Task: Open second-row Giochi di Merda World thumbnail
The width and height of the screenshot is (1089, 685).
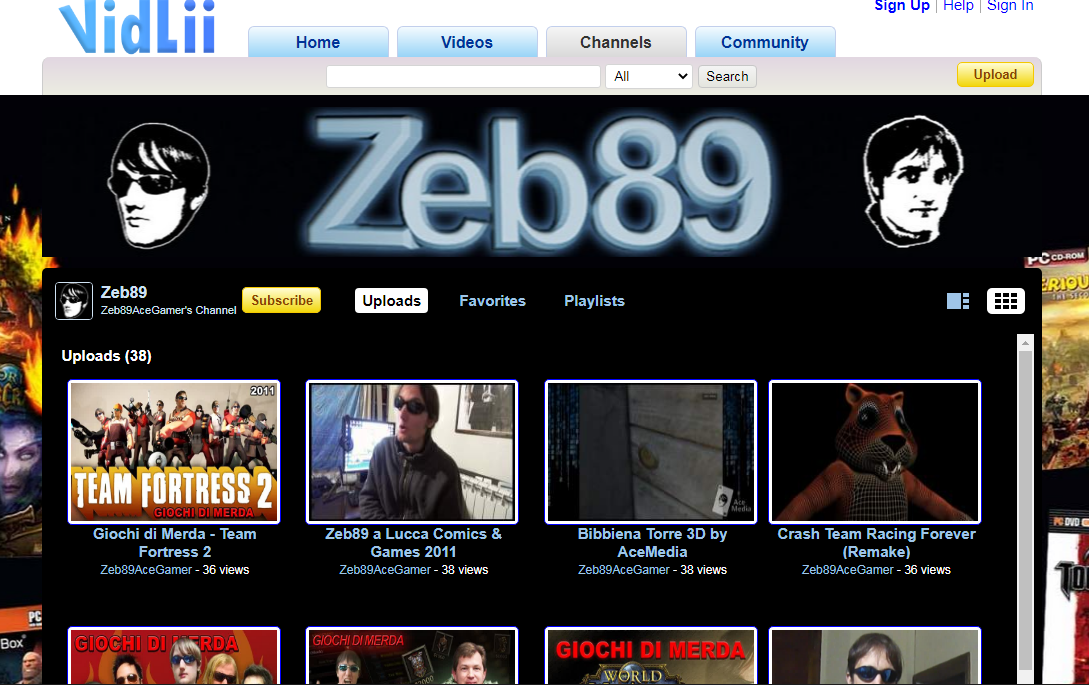Action: point(651,656)
